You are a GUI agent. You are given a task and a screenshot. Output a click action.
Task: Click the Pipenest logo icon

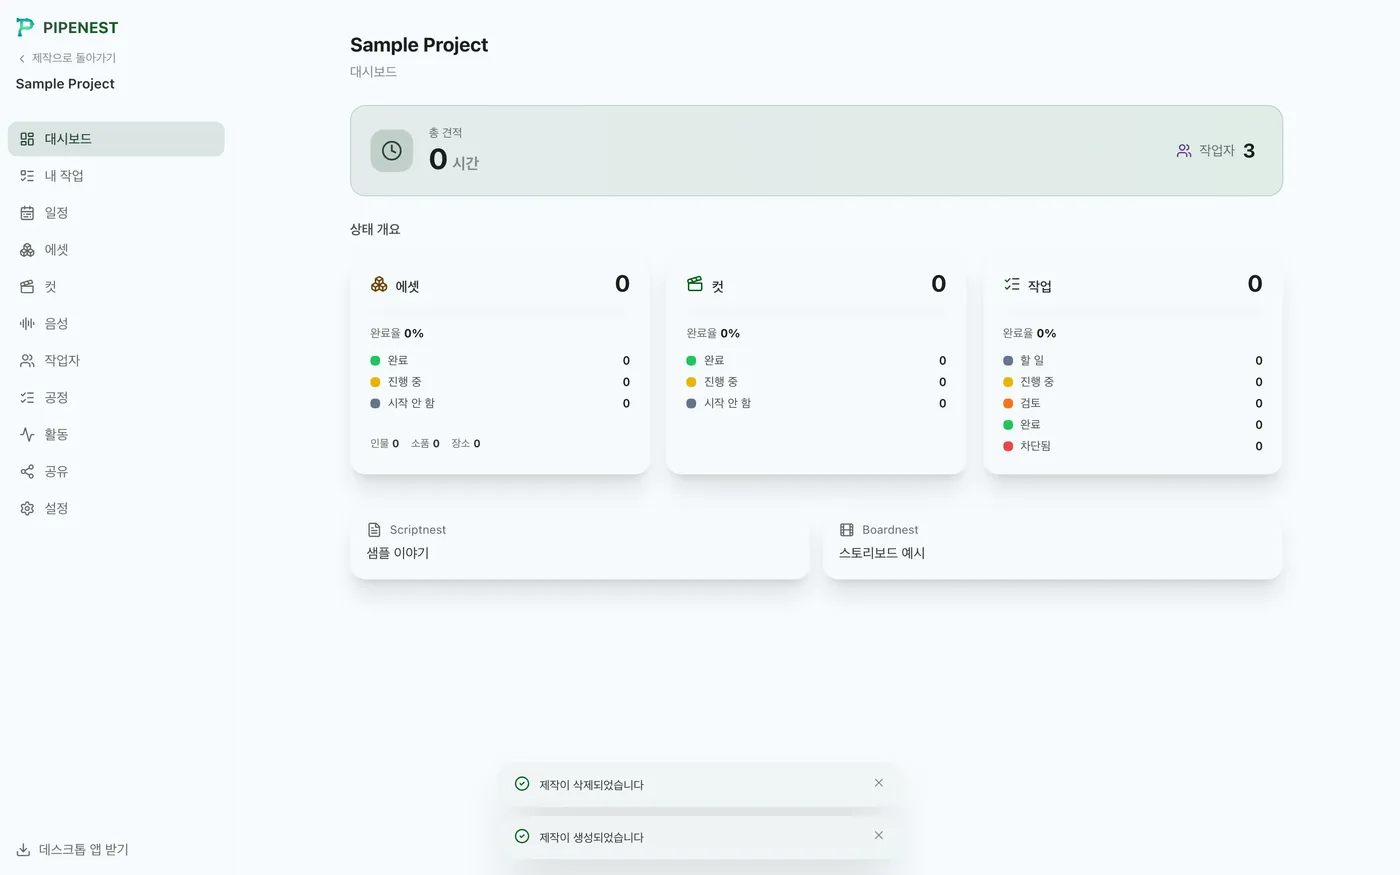click(25, 27)
